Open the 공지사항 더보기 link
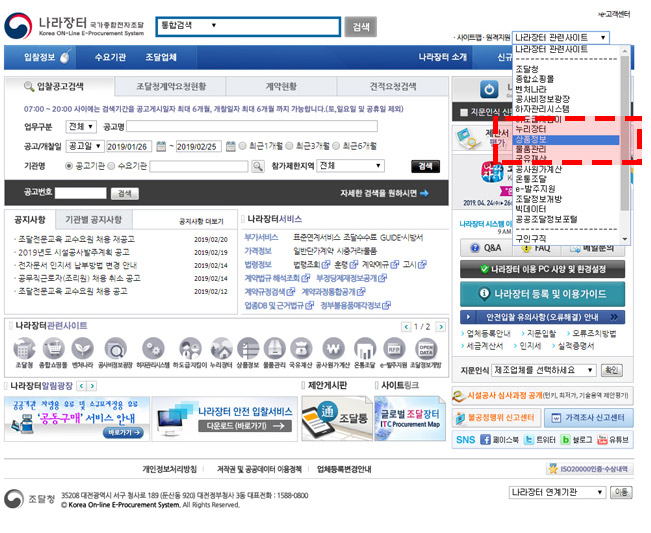The width and height of the screenshot is (651, 533). coord(201,222)
